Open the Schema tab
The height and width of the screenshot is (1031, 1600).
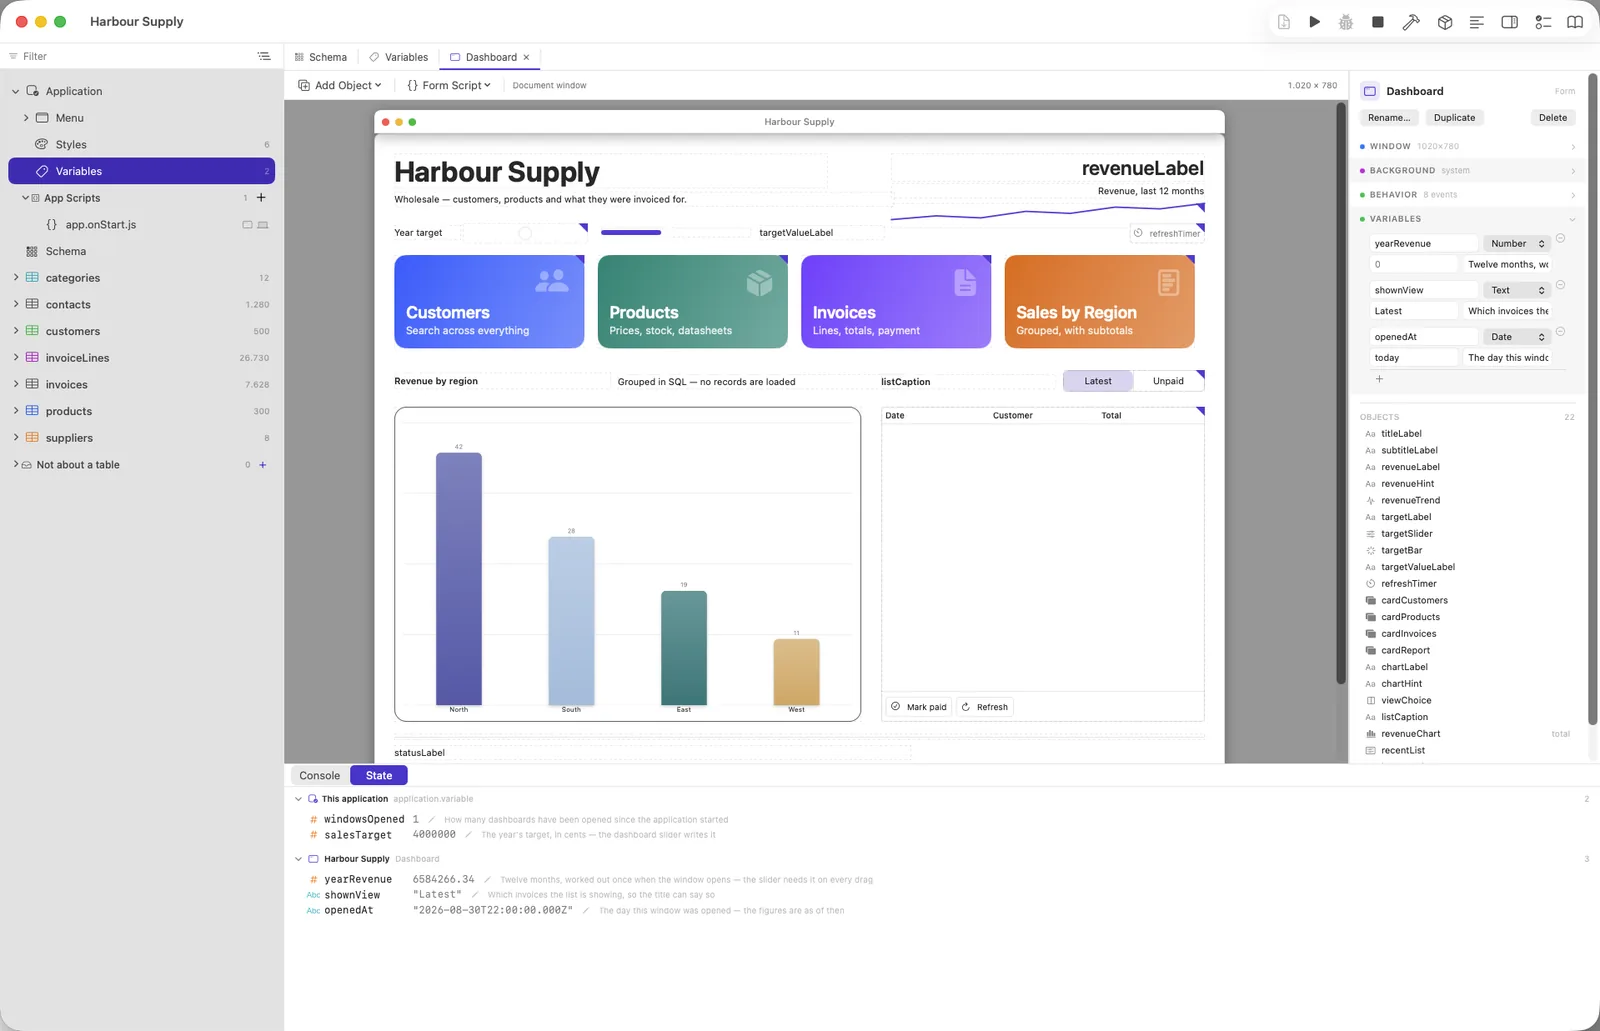320,57
